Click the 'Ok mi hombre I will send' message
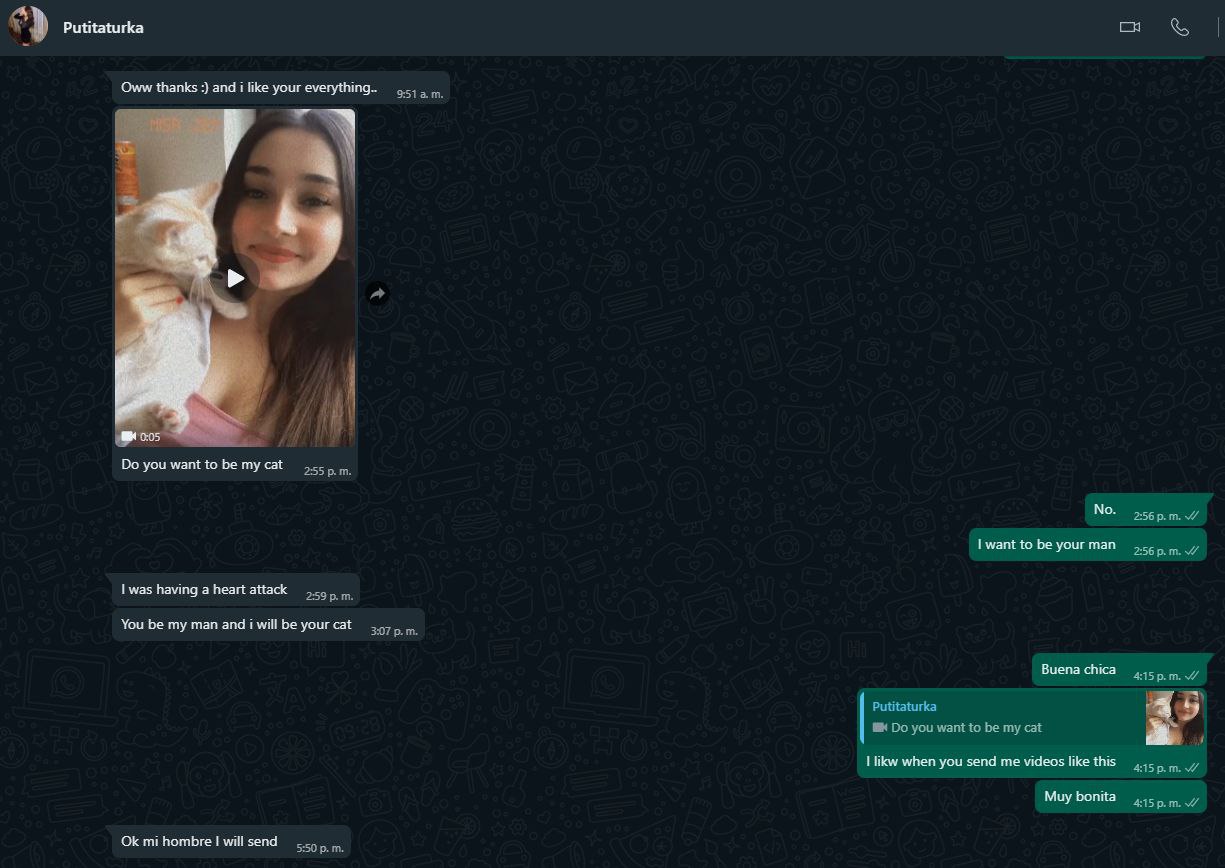This screenshot has height=868, width=1225. tap(232, 842)
